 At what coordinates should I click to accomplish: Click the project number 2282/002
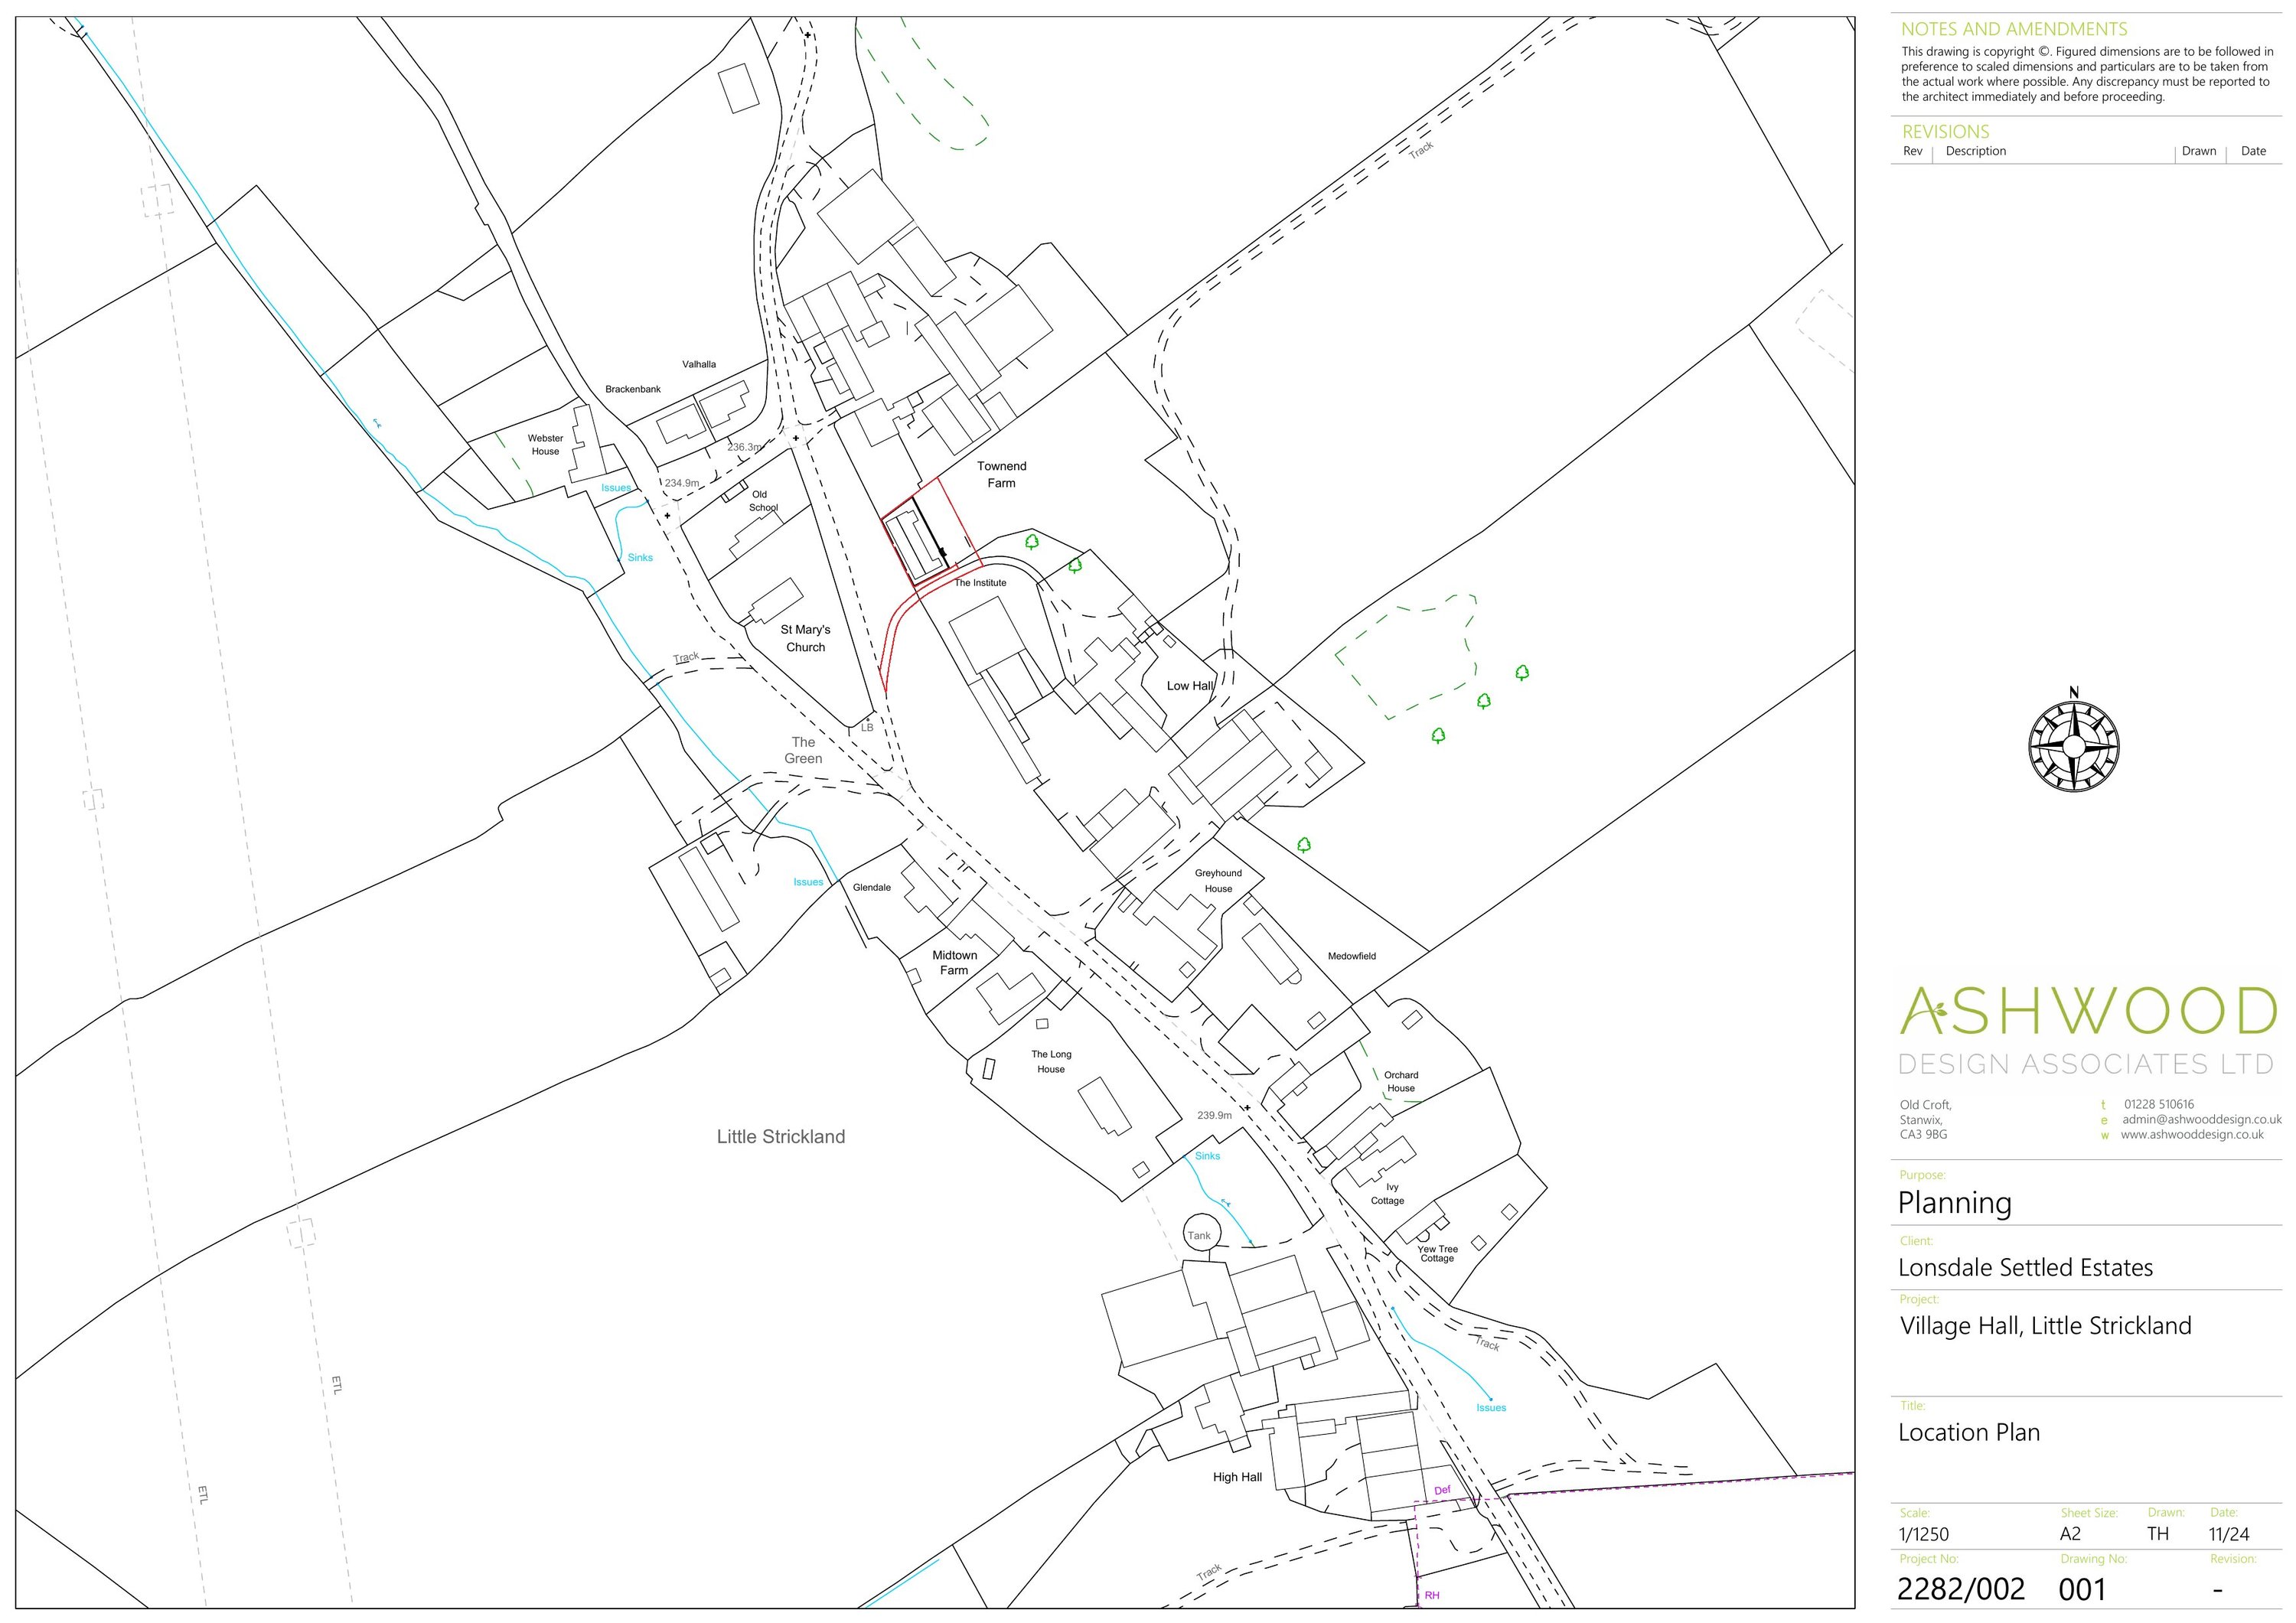pos(1960,1589)
